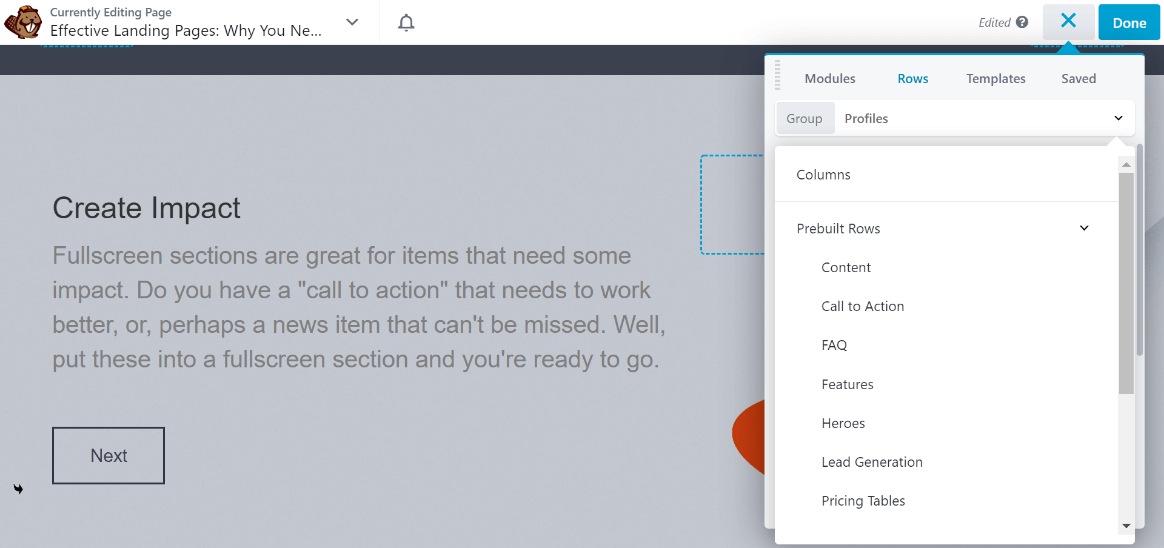Click the Edited status label
The image size is (1164, 548).
(995, 22)
